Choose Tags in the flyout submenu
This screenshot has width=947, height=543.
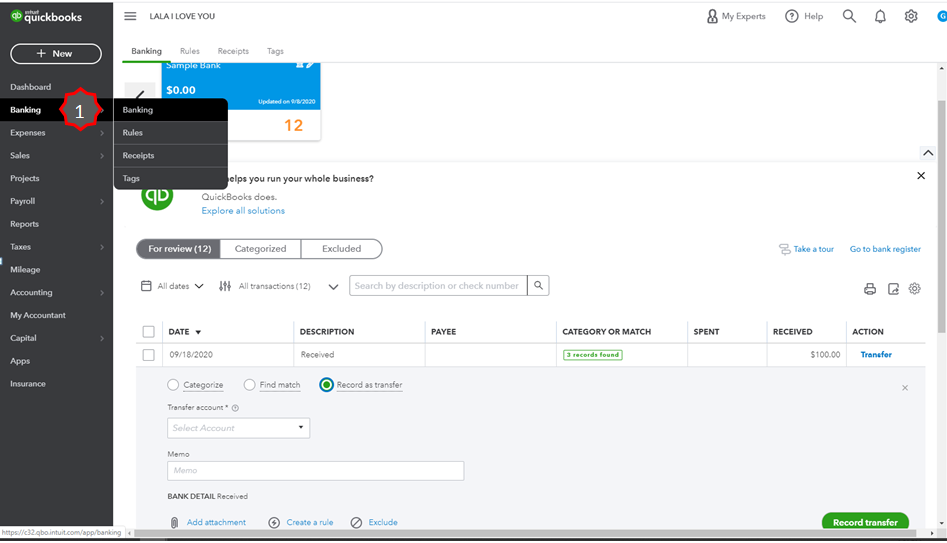pyautogui.click(x=170, y=178)
